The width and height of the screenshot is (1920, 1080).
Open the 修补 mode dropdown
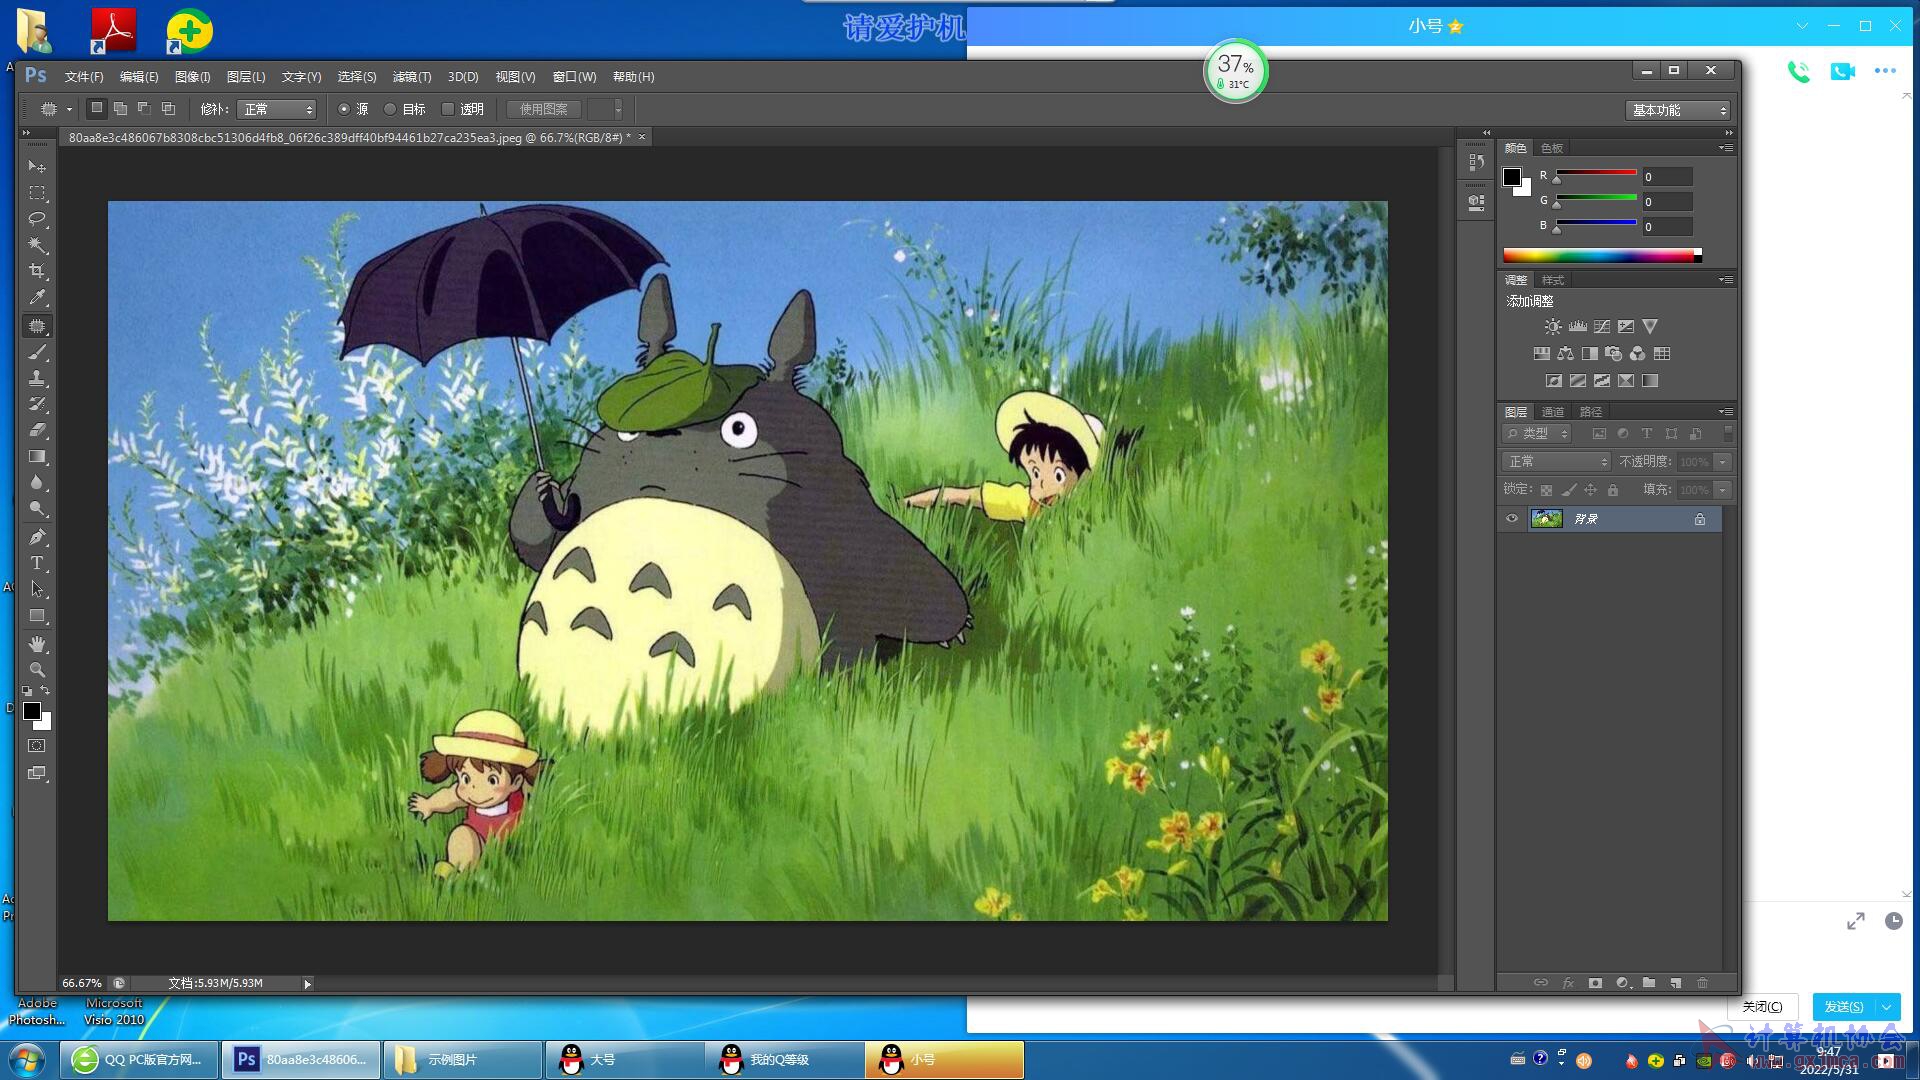(x=277, y=109)
